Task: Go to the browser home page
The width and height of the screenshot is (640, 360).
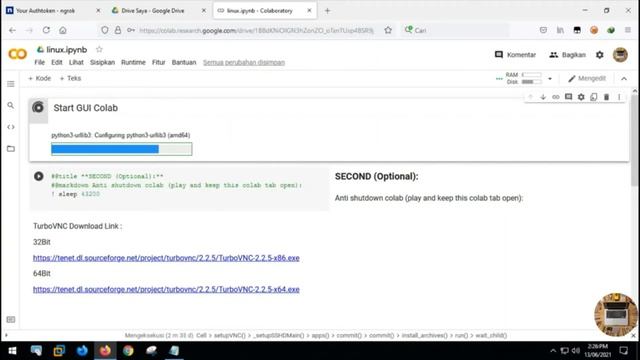Action: pos(63,30)
